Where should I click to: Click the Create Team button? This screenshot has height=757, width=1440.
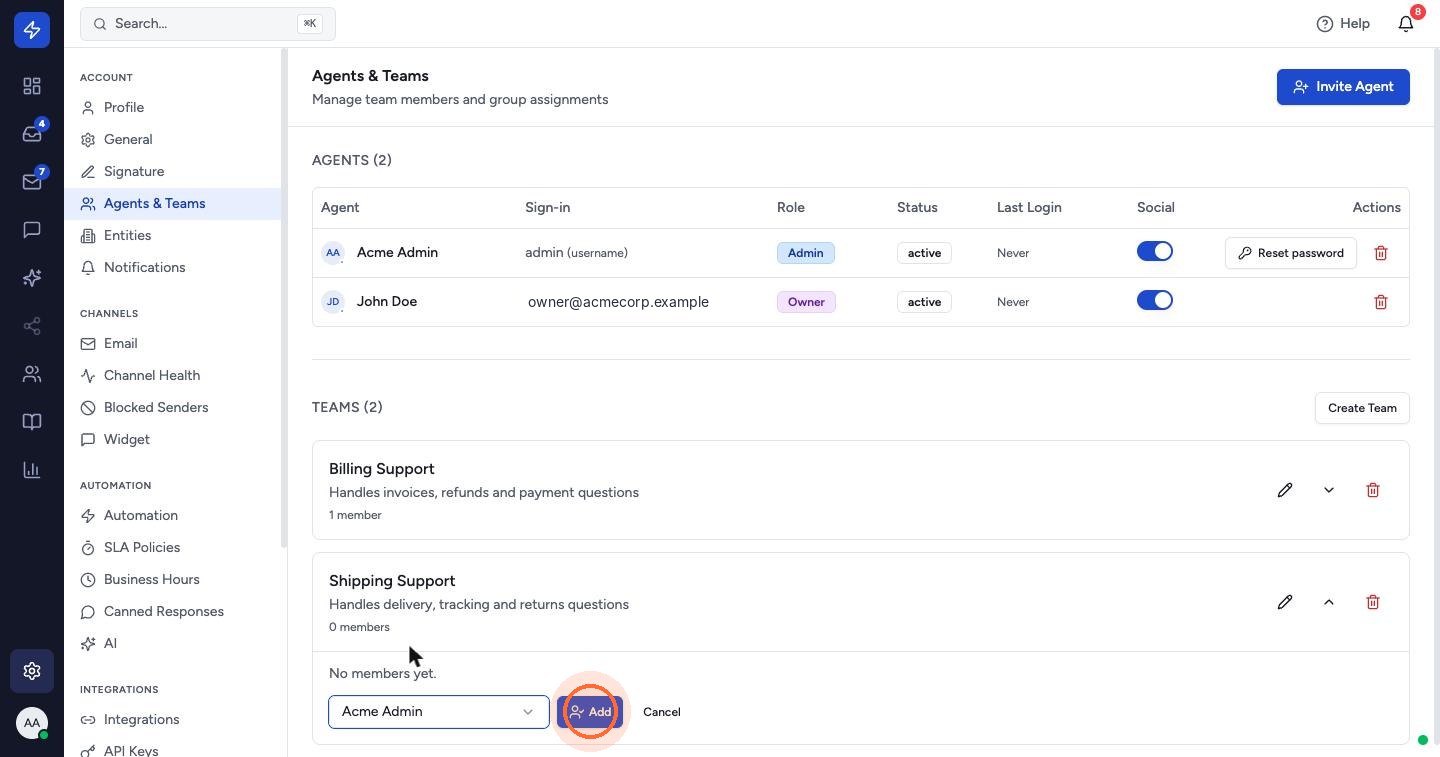click(1362, 408)
